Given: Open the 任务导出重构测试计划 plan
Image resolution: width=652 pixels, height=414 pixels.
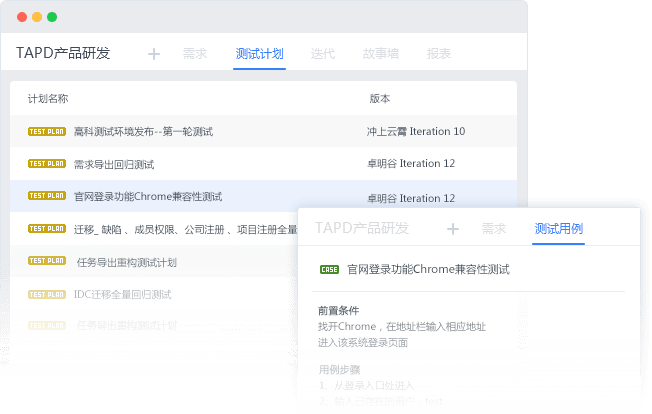Looking at the screenshot, I should [x=127, y=262].
